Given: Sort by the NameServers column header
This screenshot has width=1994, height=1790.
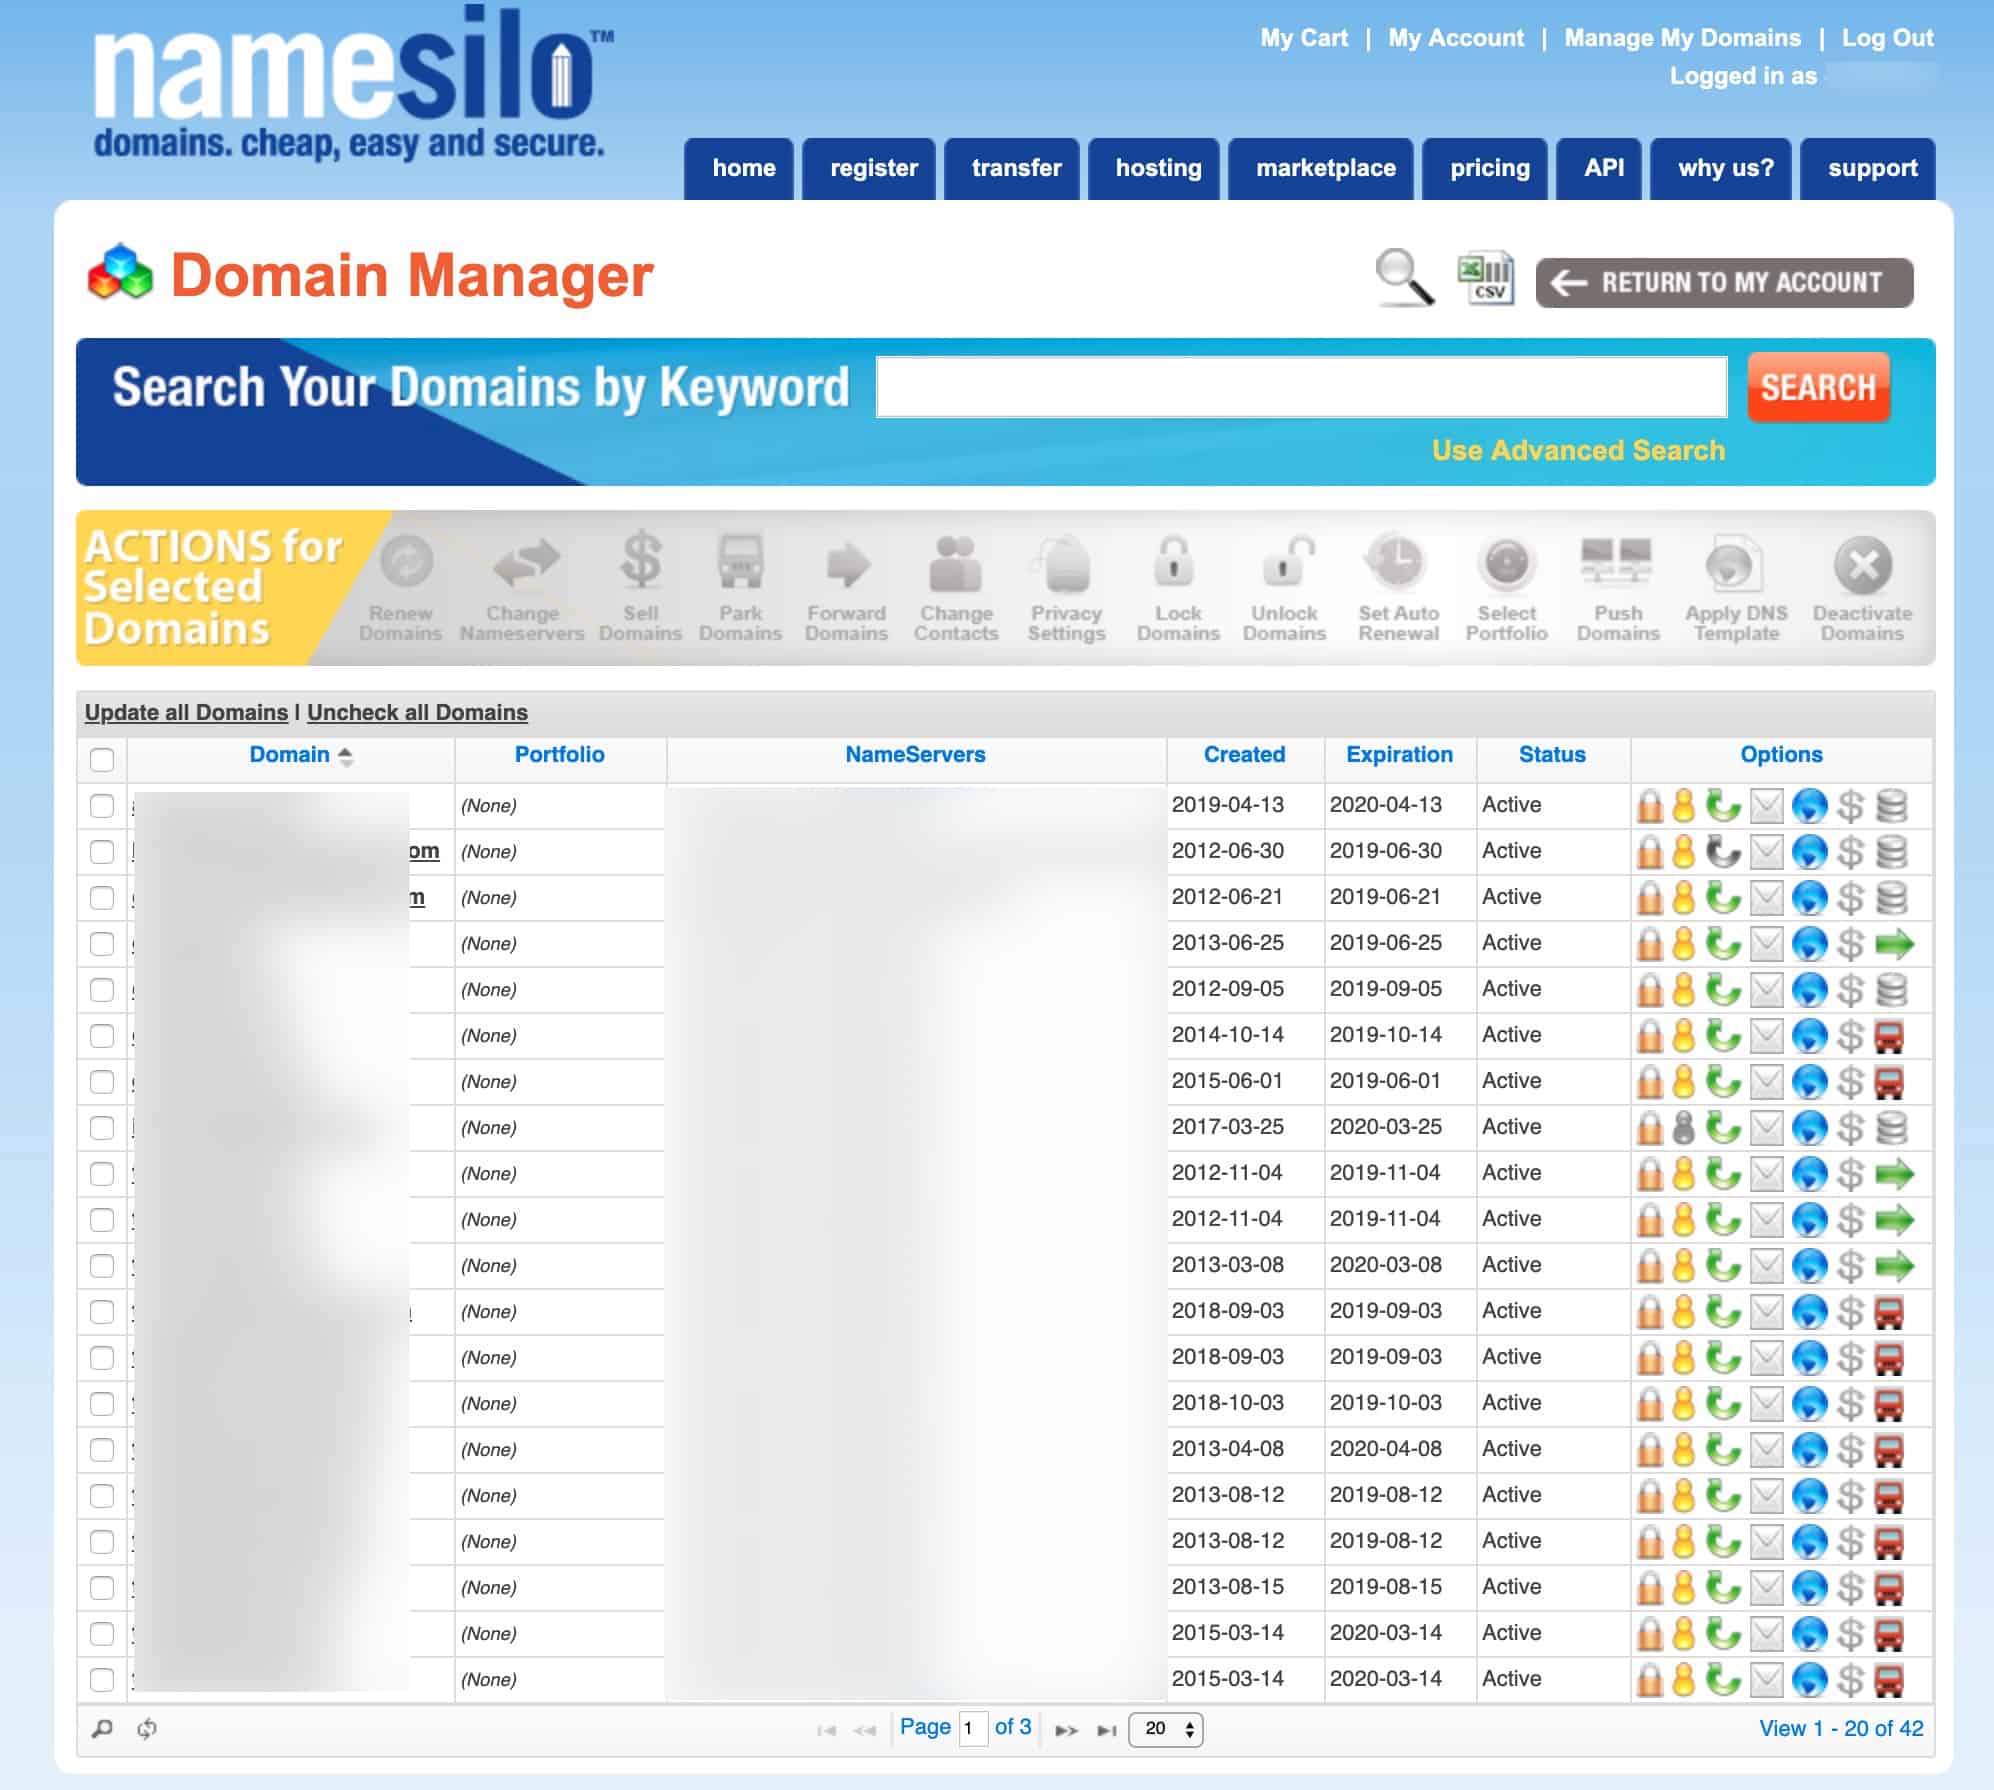Looking at the screenshot, I should (x=915, y=755).
